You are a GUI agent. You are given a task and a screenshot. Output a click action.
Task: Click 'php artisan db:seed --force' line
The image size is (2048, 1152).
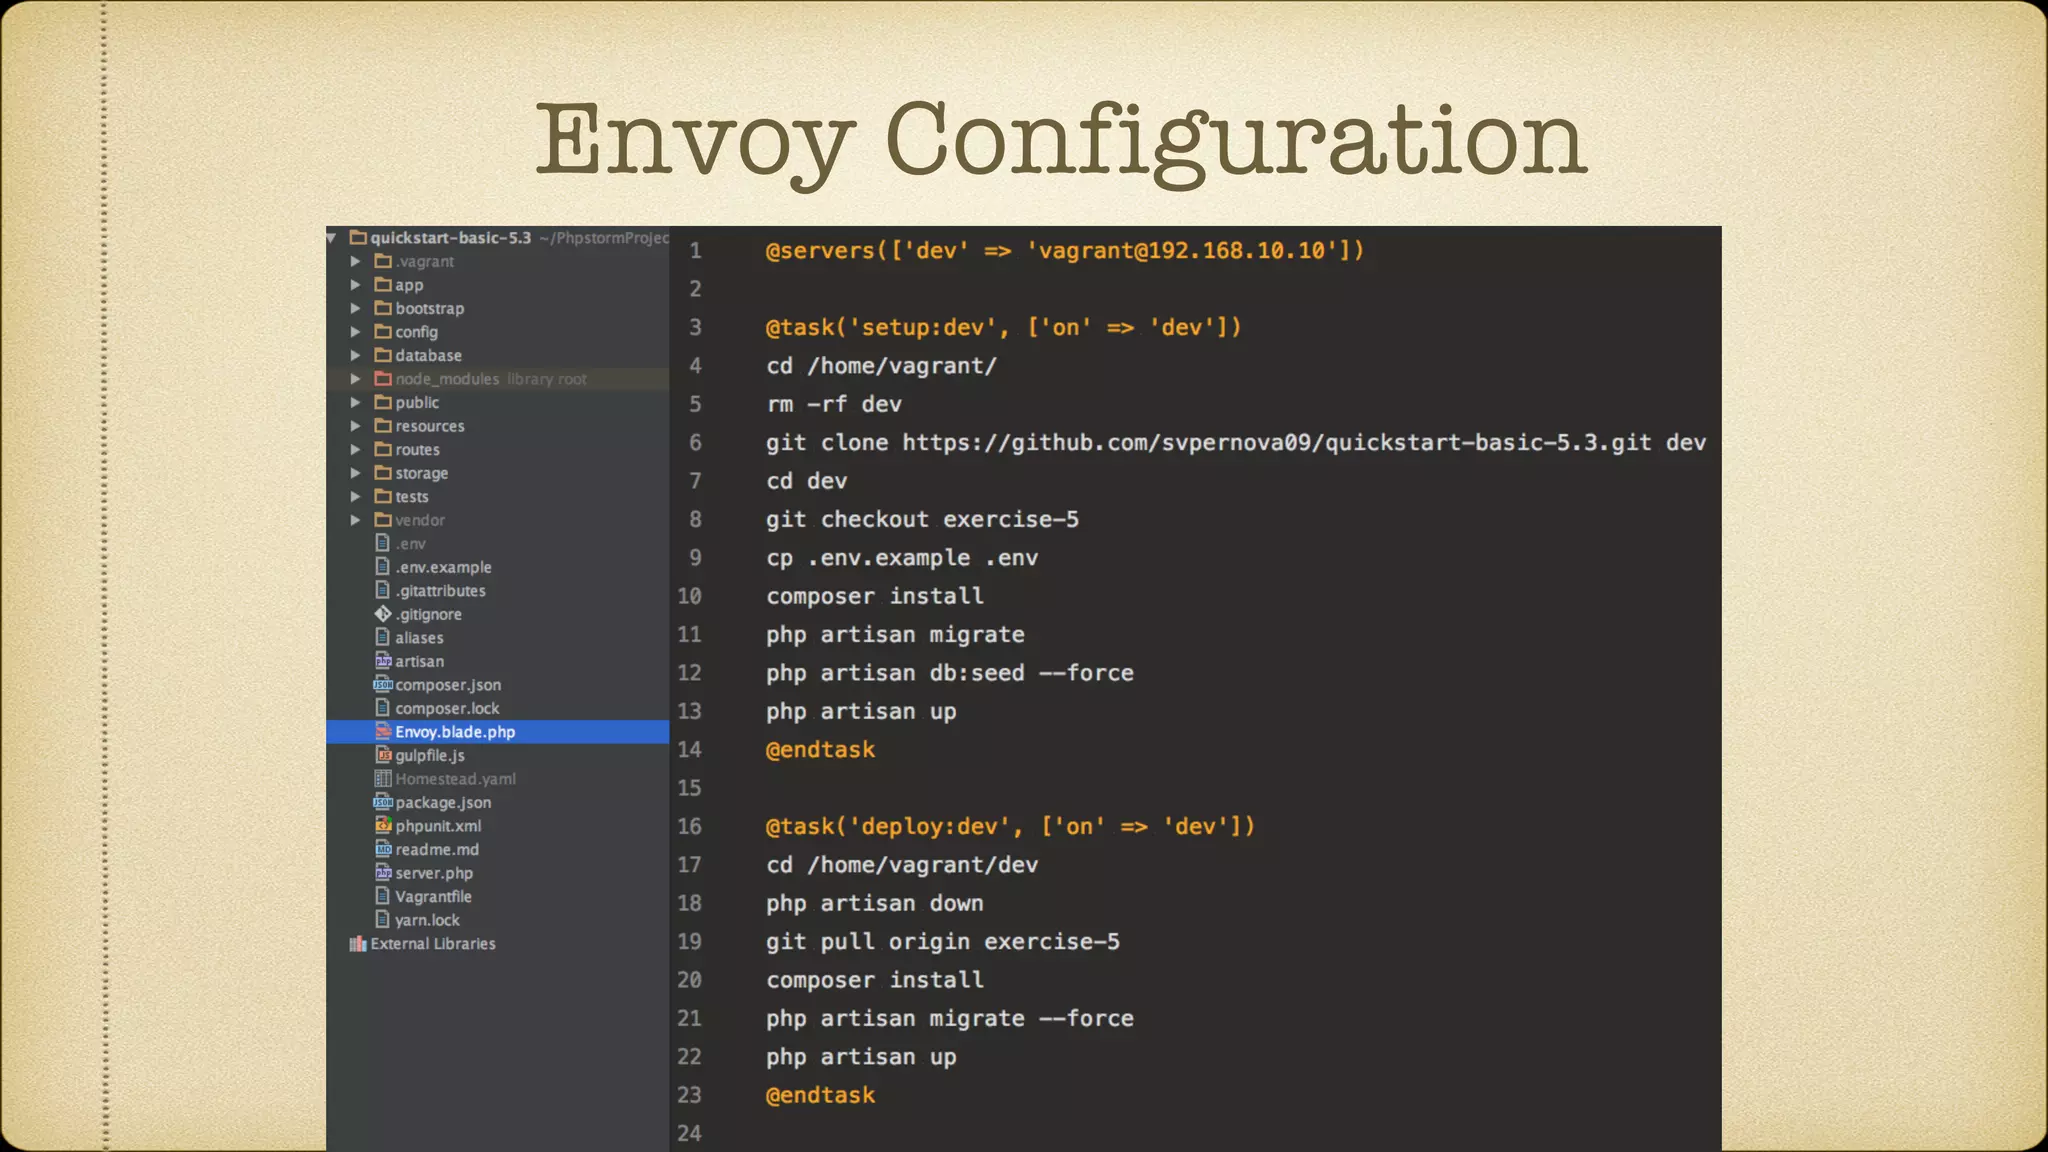click(950, 673)
